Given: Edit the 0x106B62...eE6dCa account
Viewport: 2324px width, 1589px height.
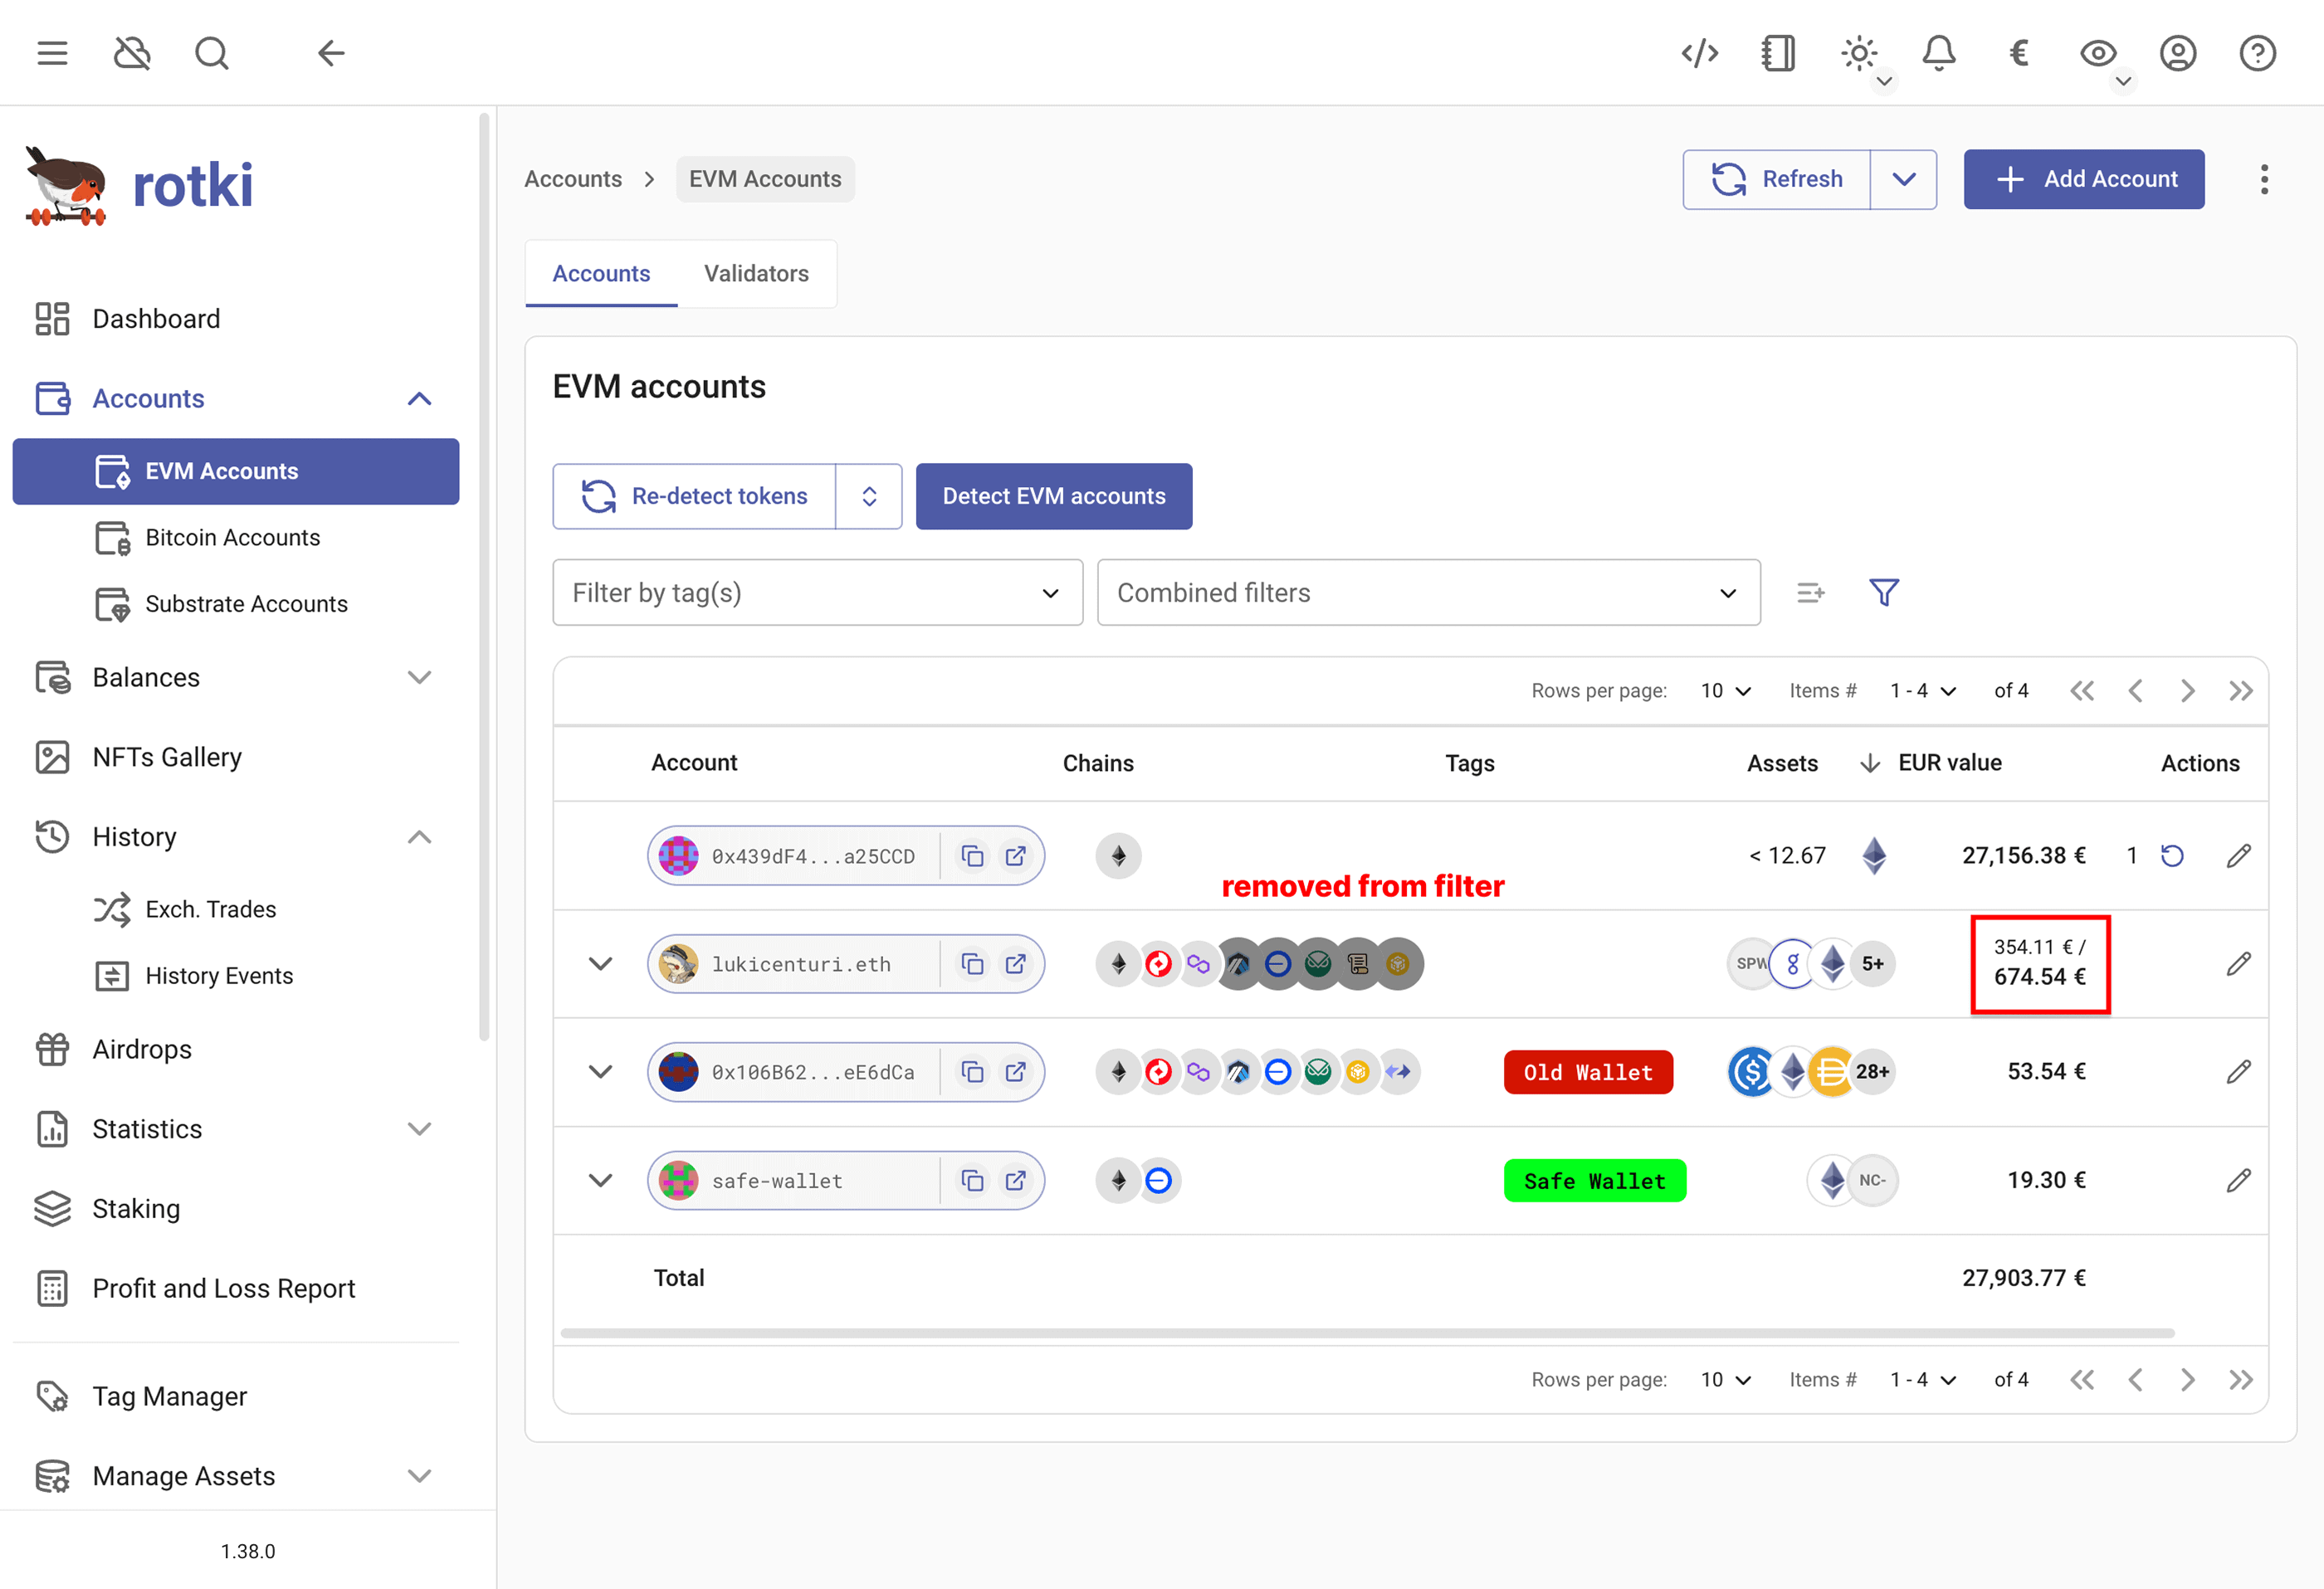Looking at the screenshot, I should (2239, 1072).
